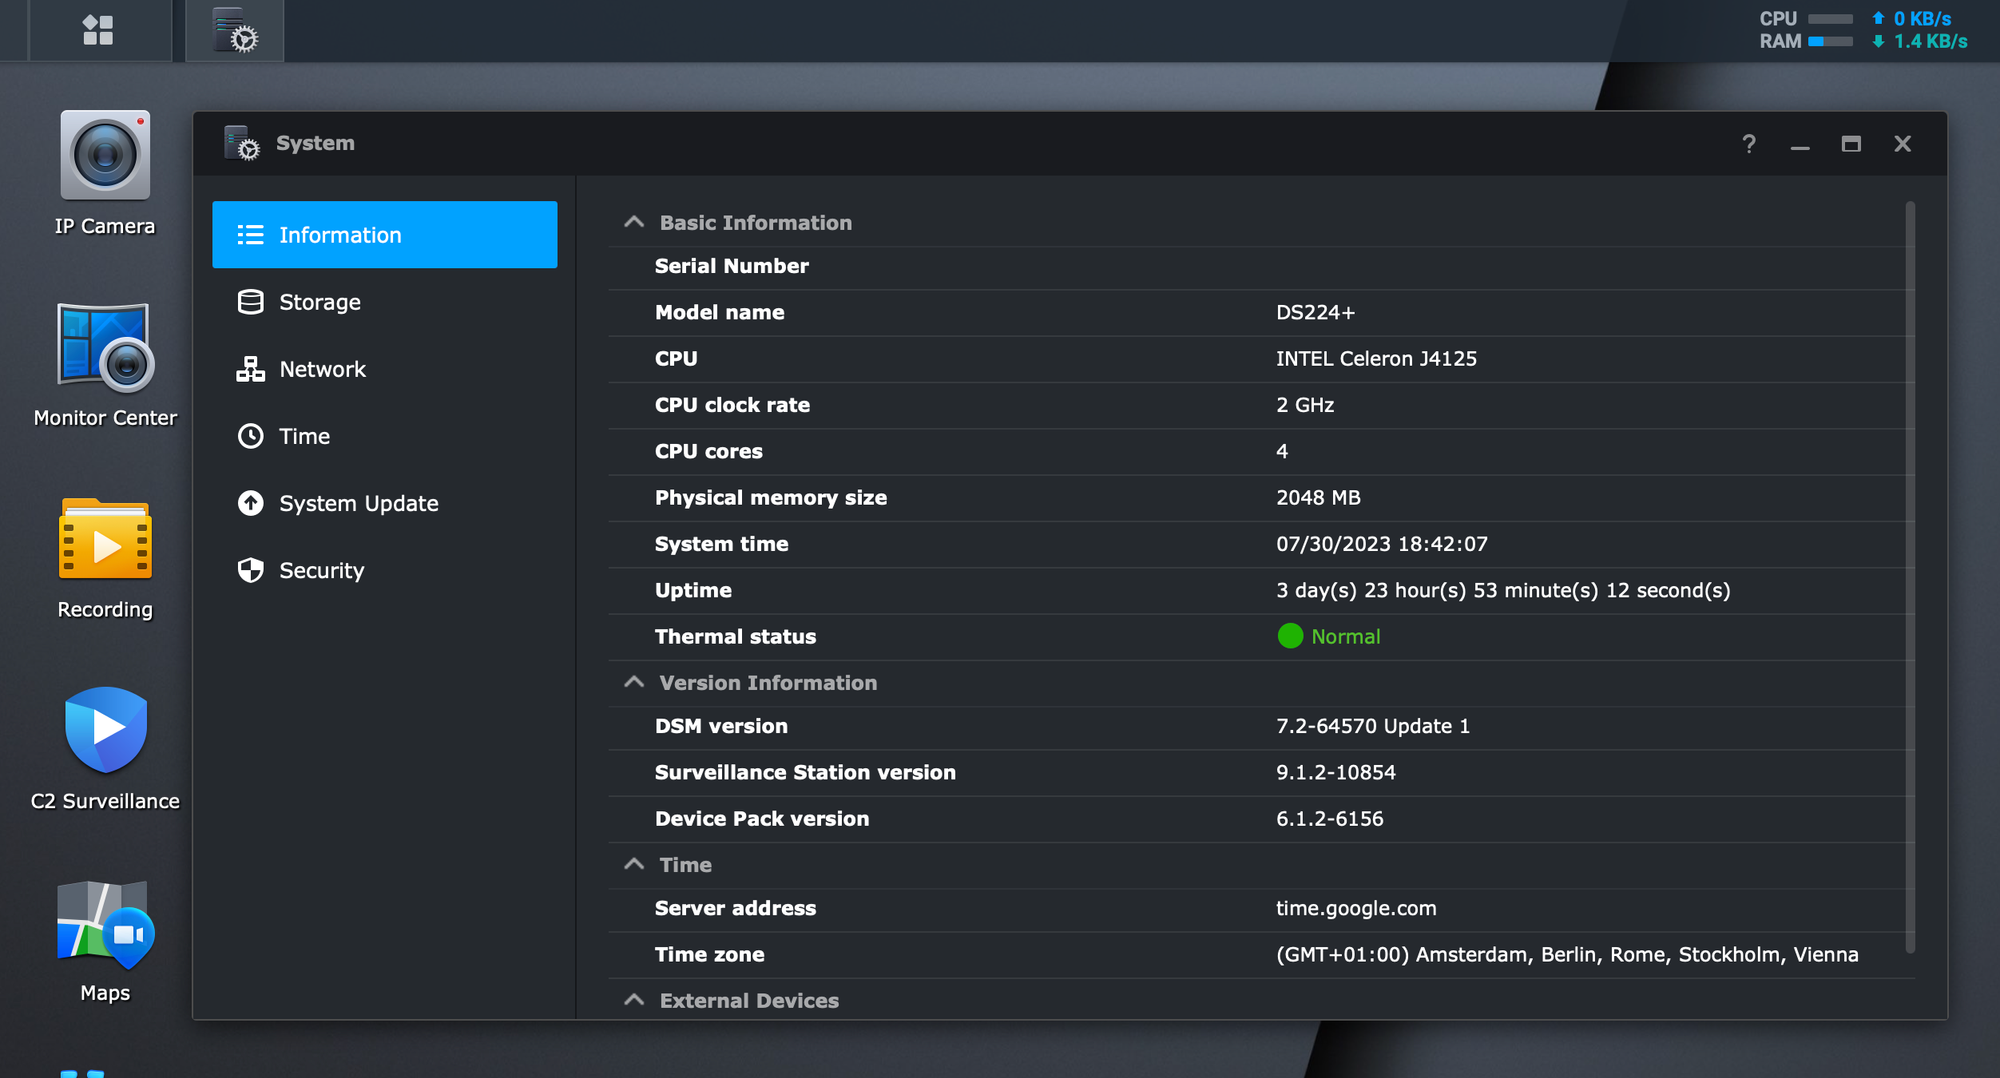Image resolution: width=2000 pixels, height=1078 pixels.
Task: Switch to the Network tab
Action: pyautogui.click(x=384, y=369)
